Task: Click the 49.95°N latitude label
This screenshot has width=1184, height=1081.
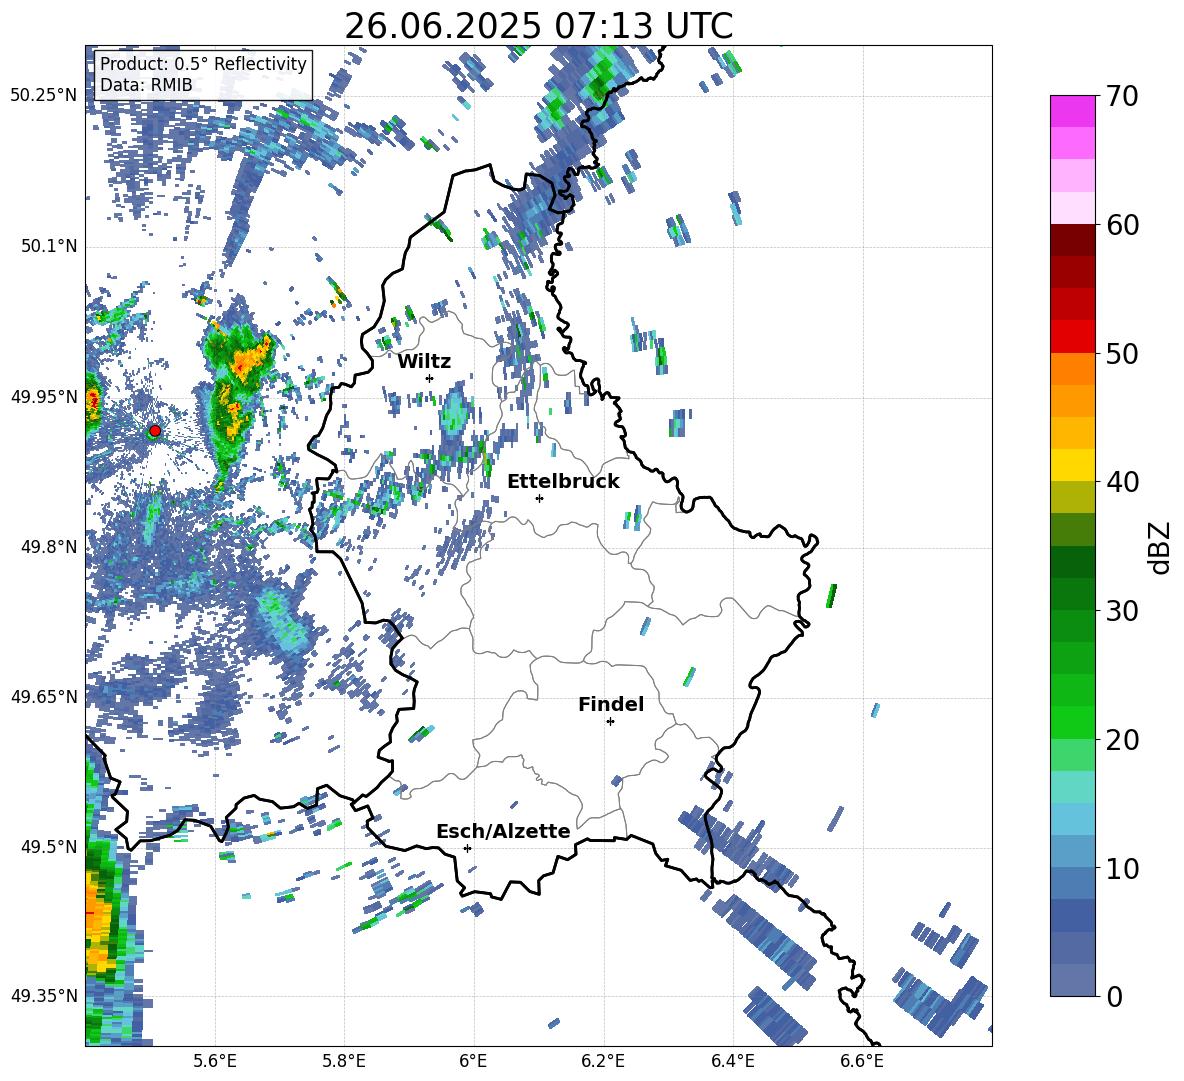Action: pyautogui.click(x=44, y=397)
